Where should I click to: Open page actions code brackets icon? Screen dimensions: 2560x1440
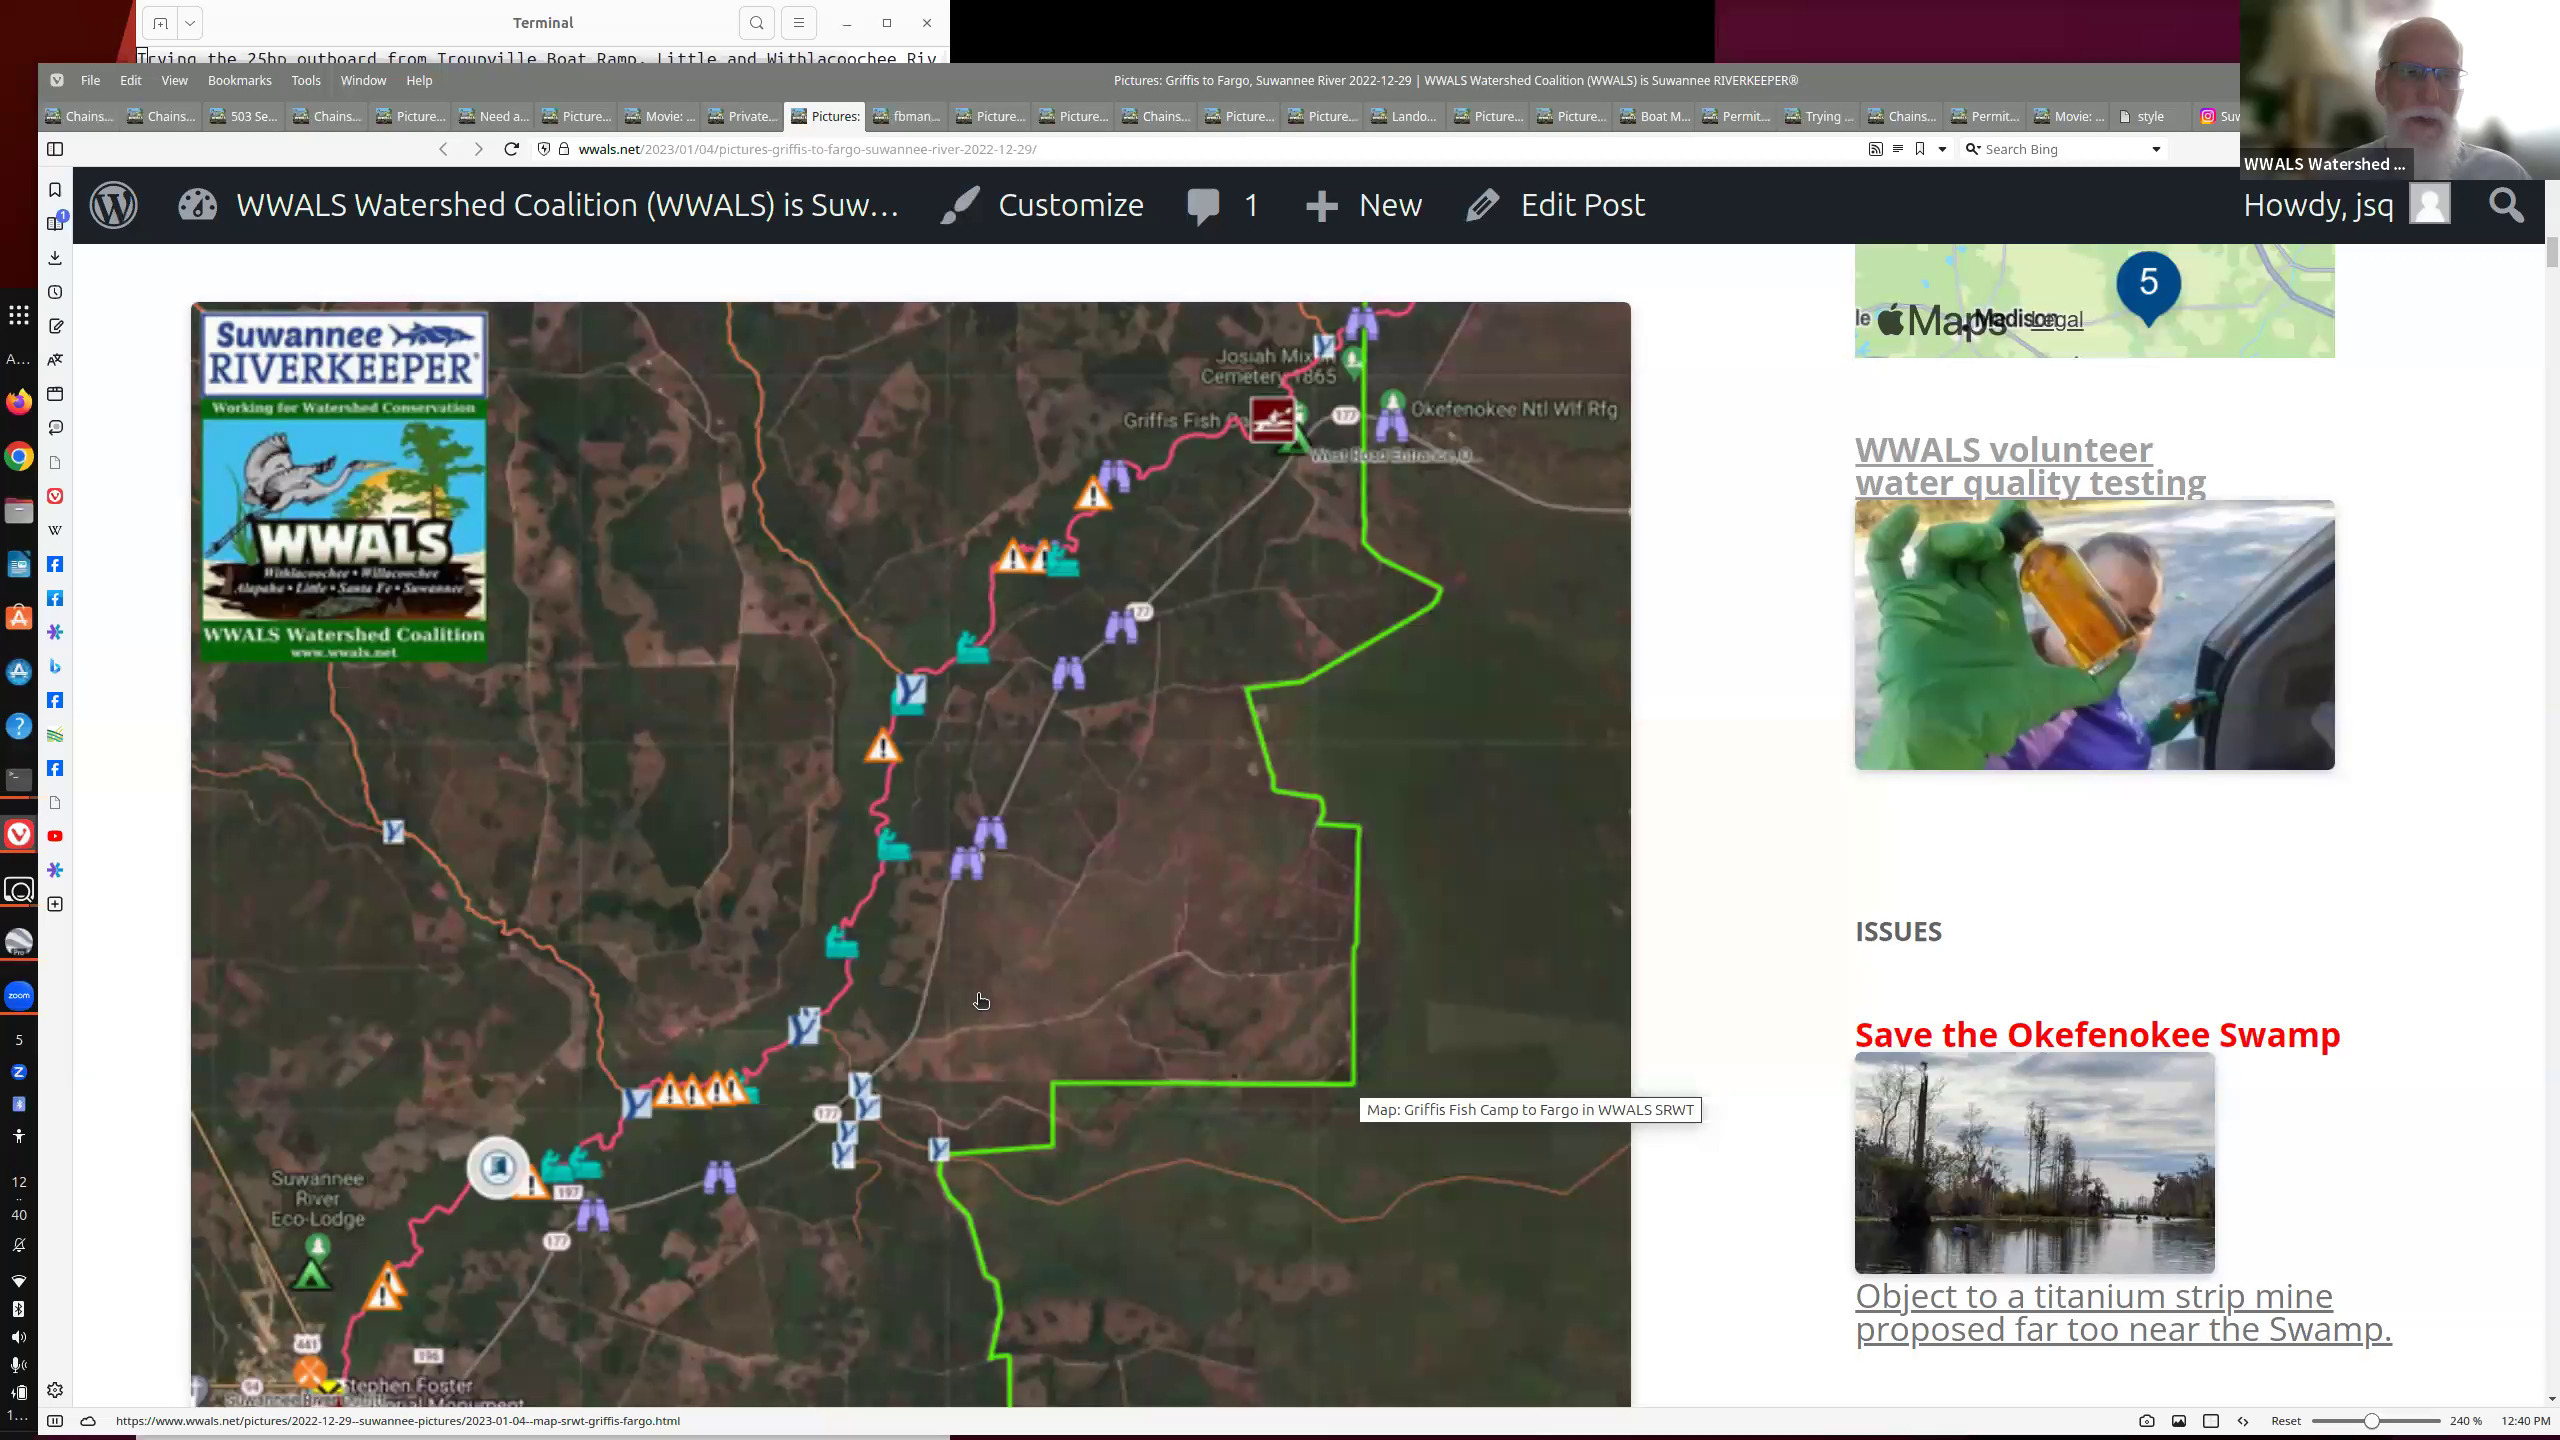pyautogui.click(x=2243, y=1421)
